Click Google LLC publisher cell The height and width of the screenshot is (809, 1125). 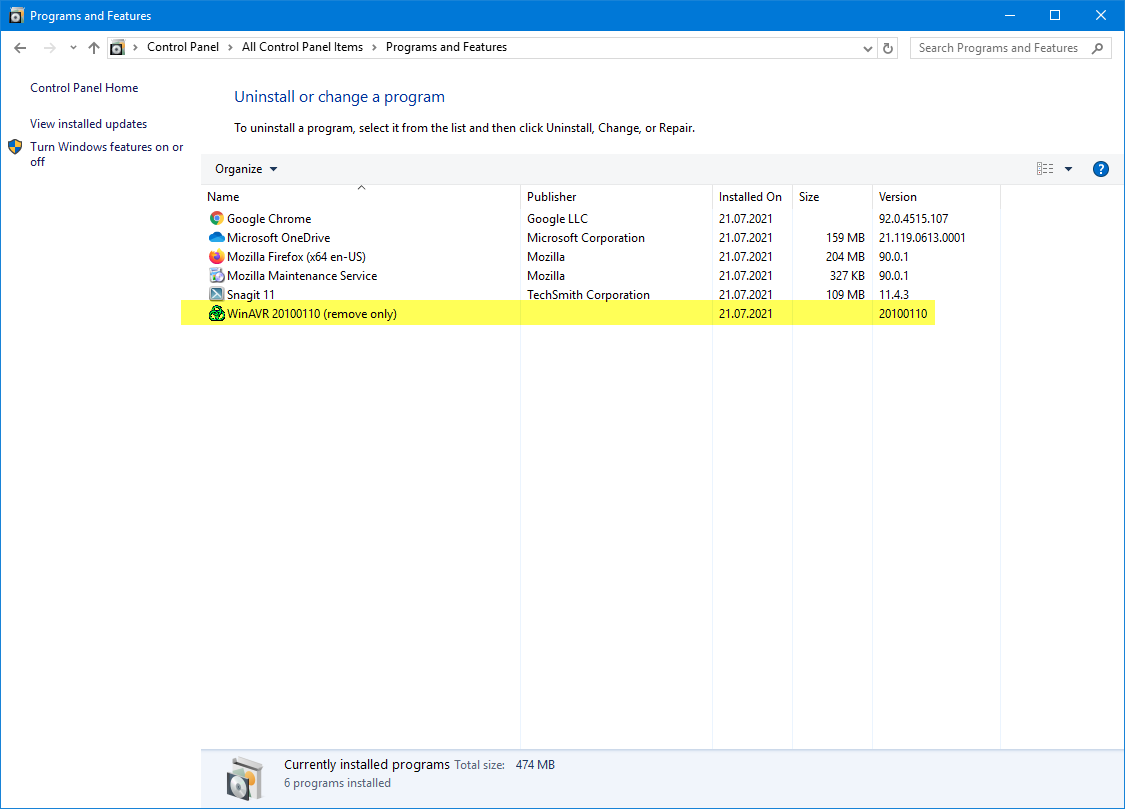[557, 219]
